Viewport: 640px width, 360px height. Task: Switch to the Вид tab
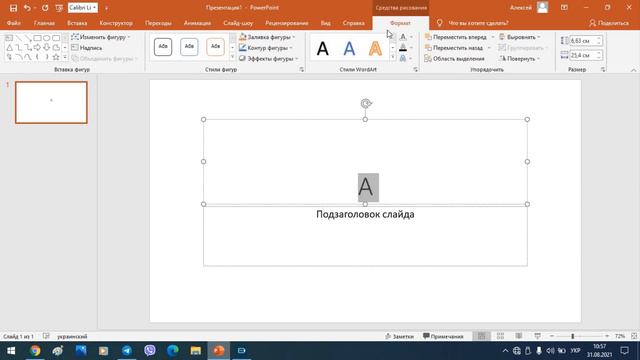[x=326, y=23]
